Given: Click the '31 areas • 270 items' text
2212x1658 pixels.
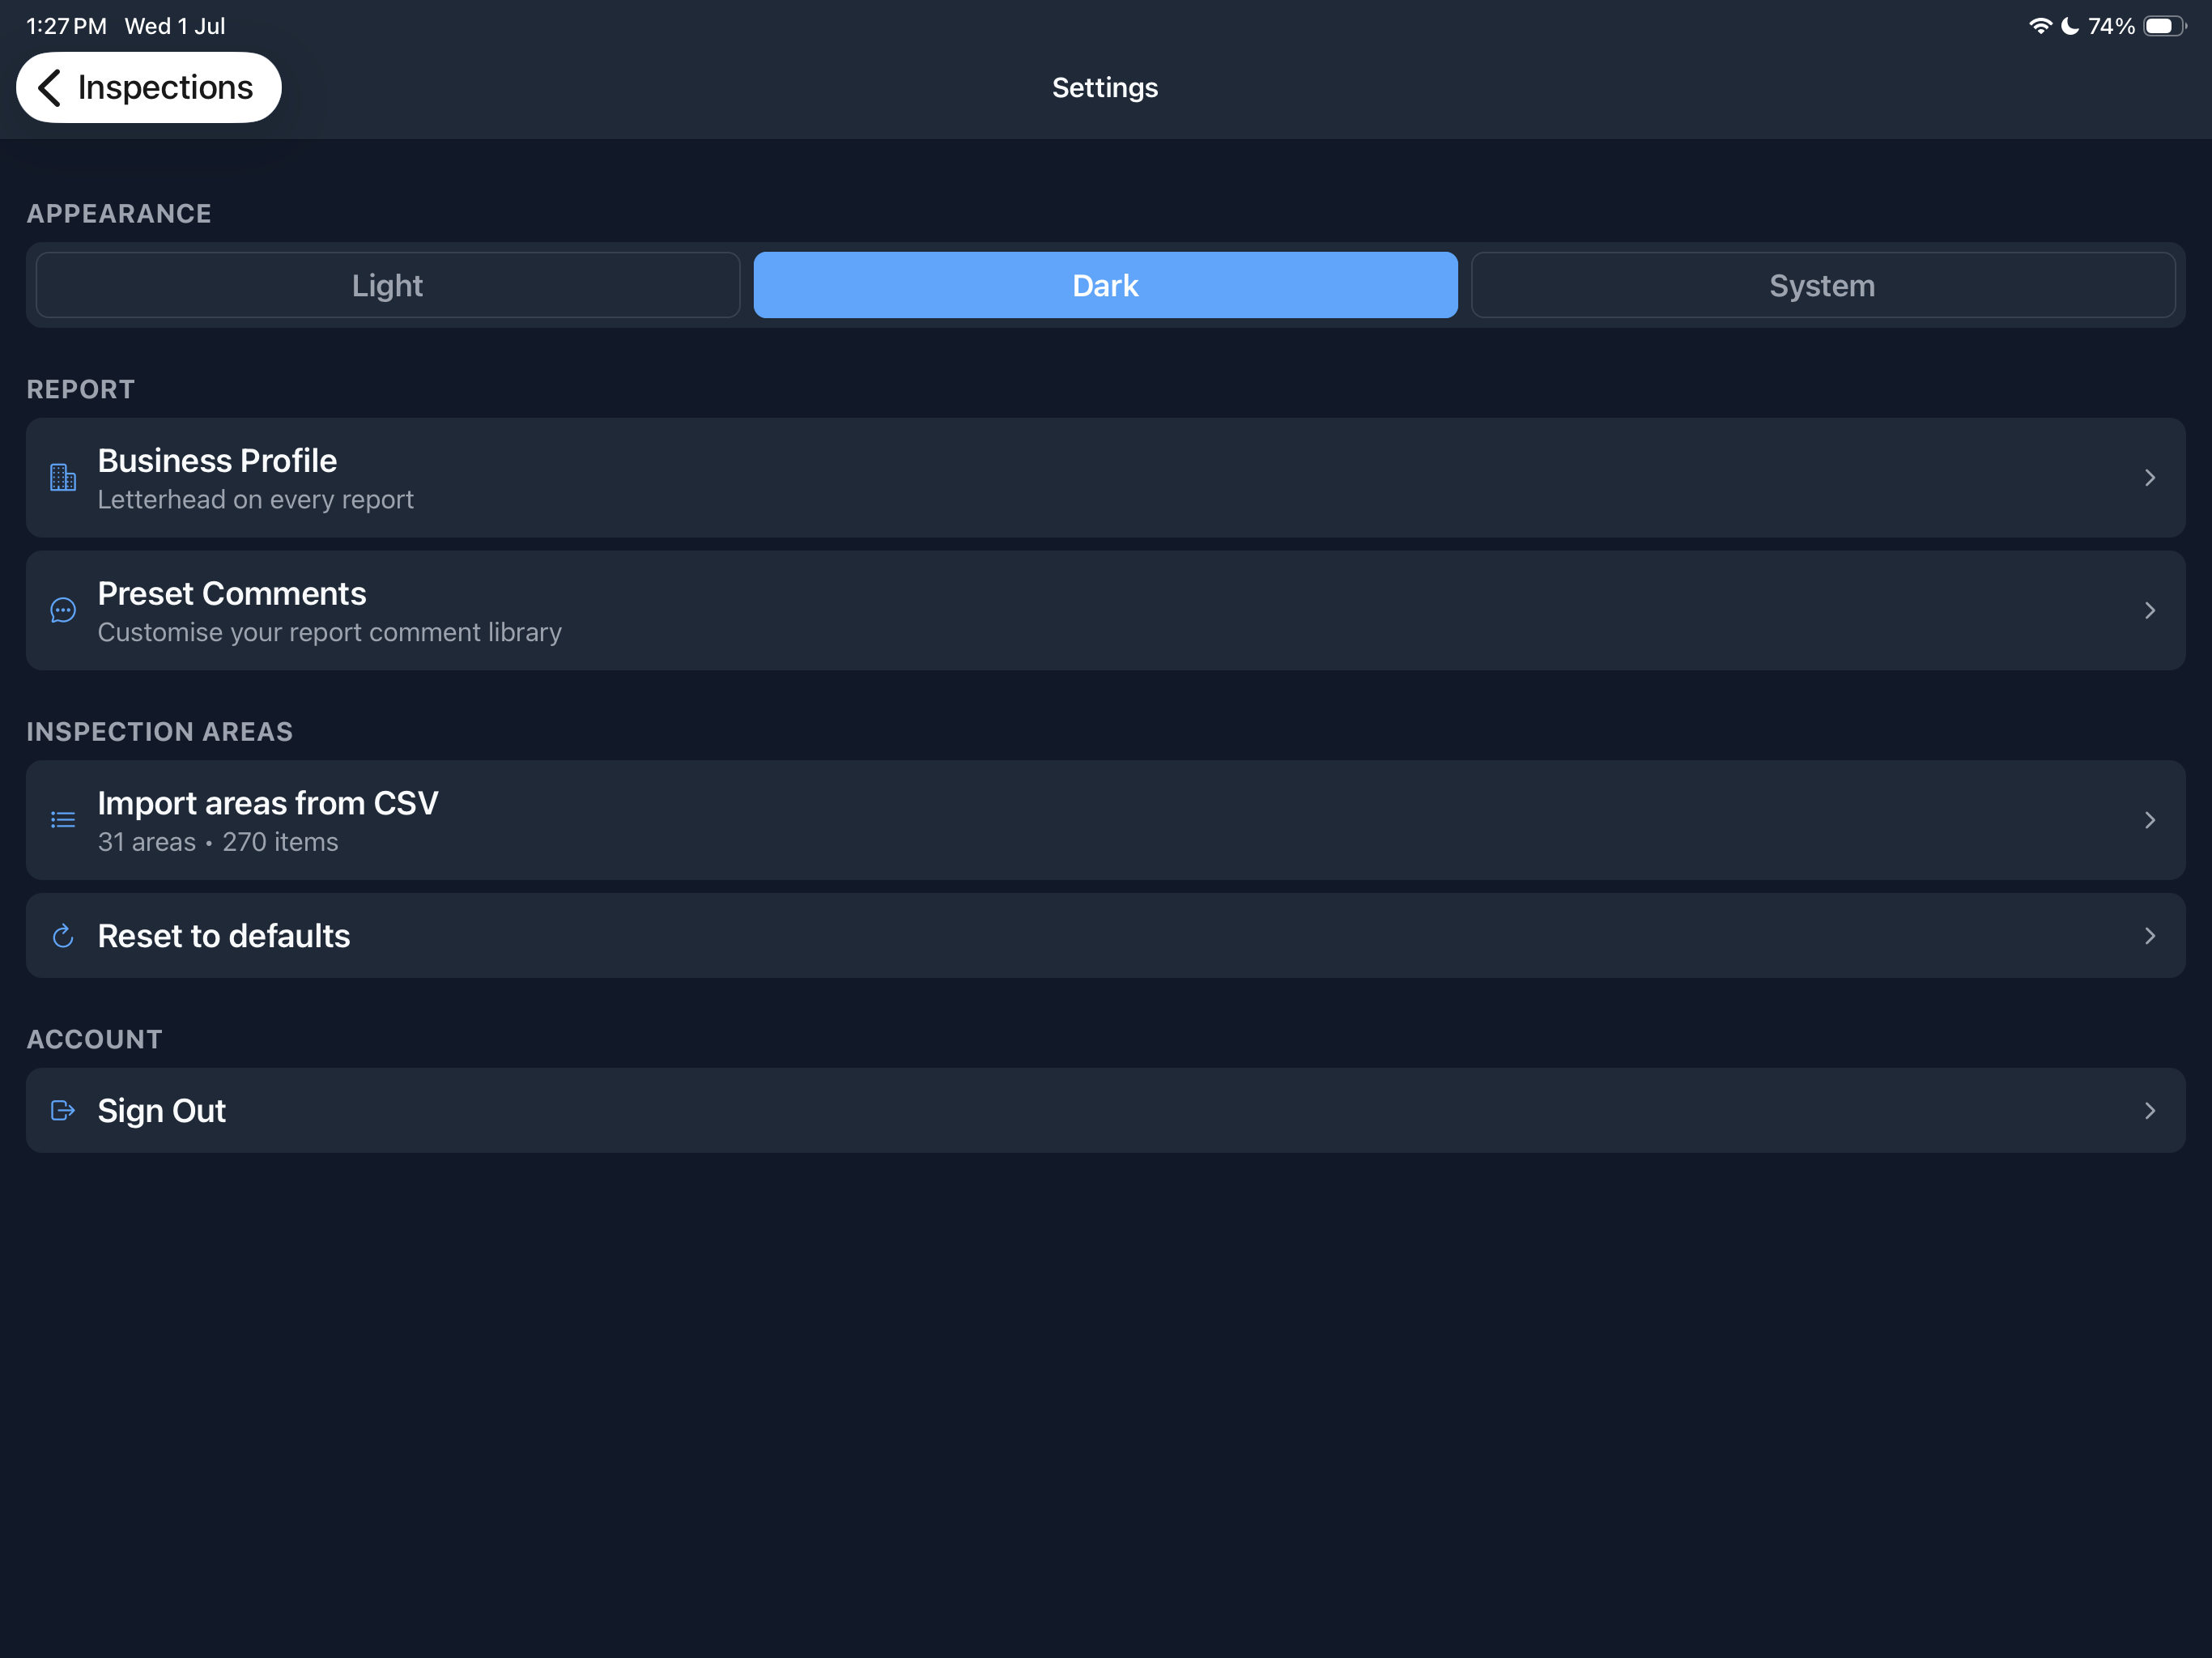Looking at the screenshot, I should pyautogui.click(x=218, y=842).
